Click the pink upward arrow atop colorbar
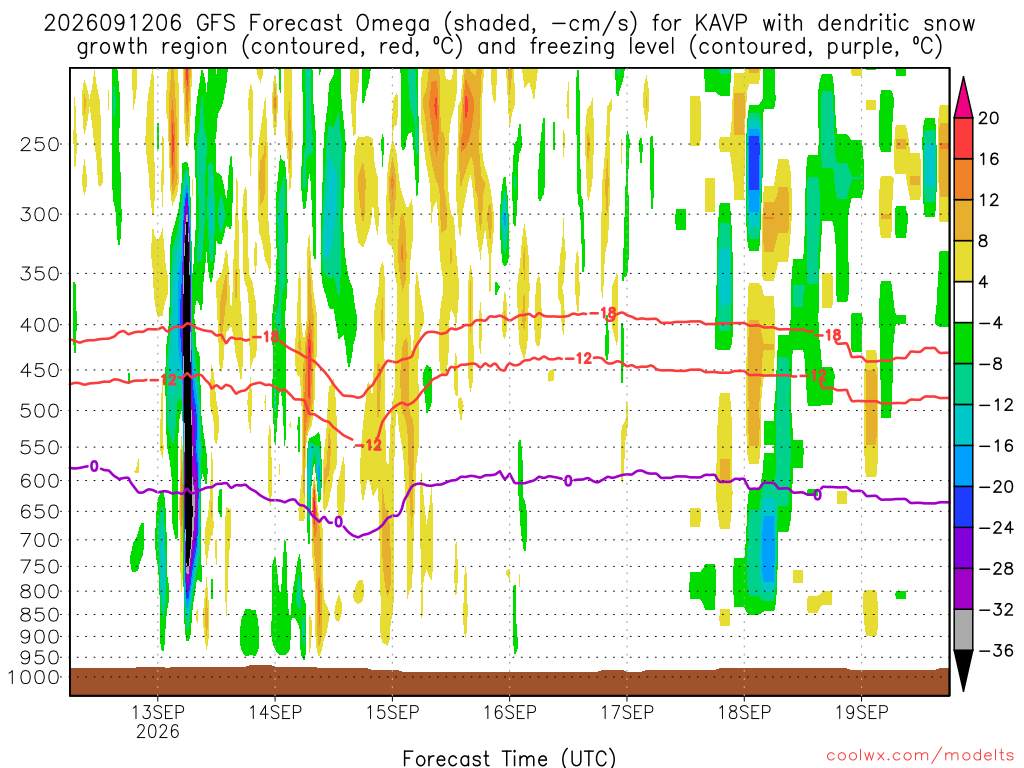The image size is (1024, 768). coord(963,98)
